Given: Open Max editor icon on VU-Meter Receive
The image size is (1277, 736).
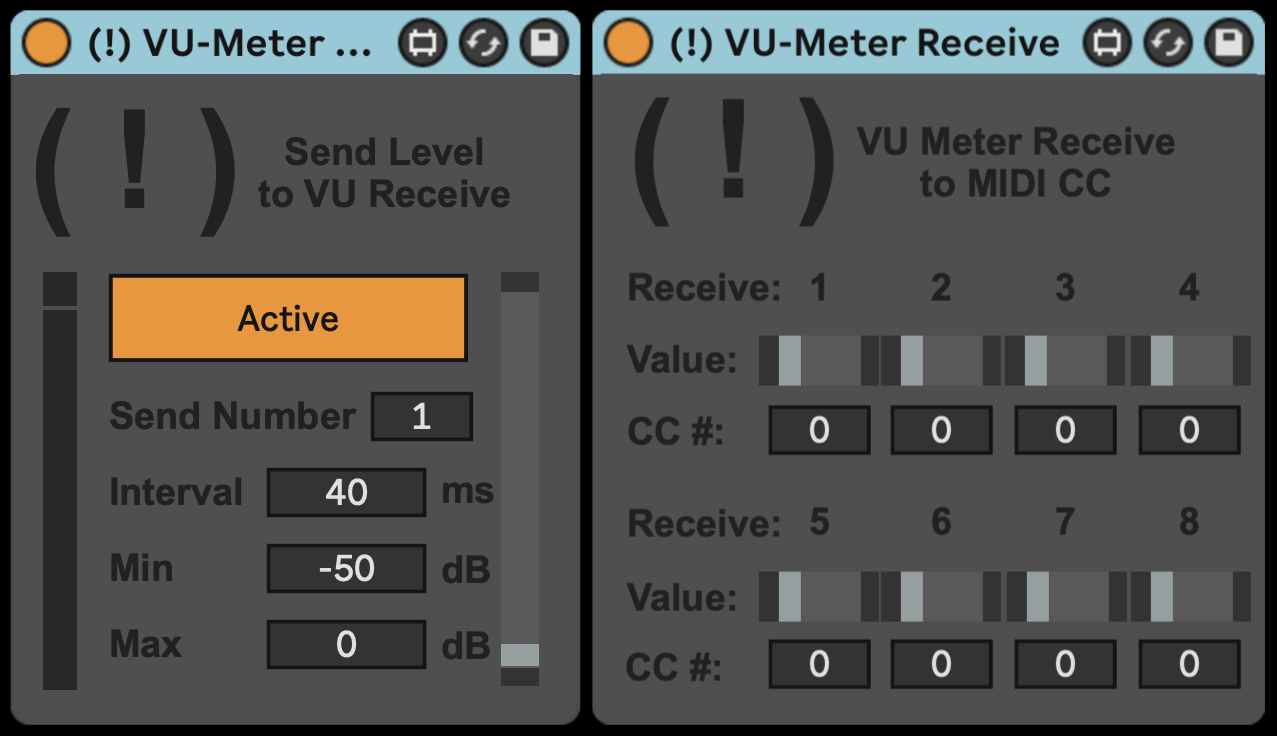Looking at the screenshot, I should tap(1107, 43).
